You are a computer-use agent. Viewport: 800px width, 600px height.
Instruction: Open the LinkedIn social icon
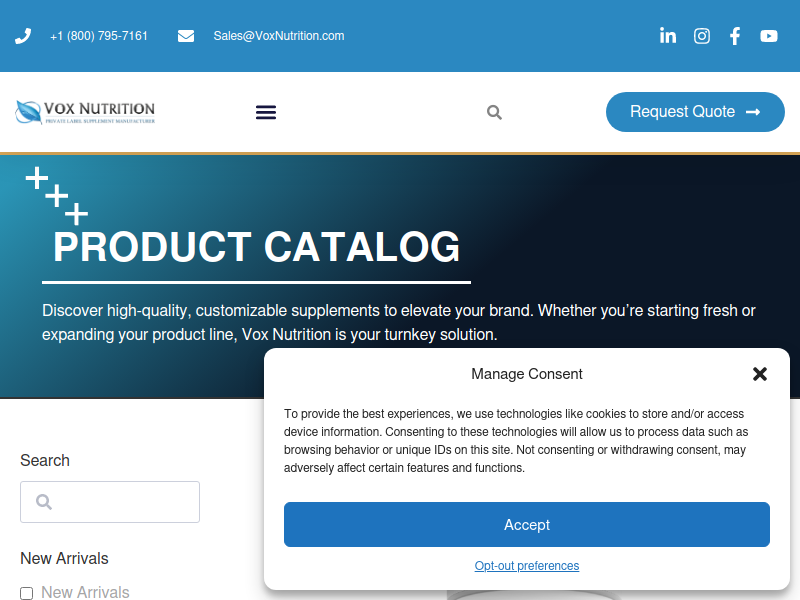point(668,36)
